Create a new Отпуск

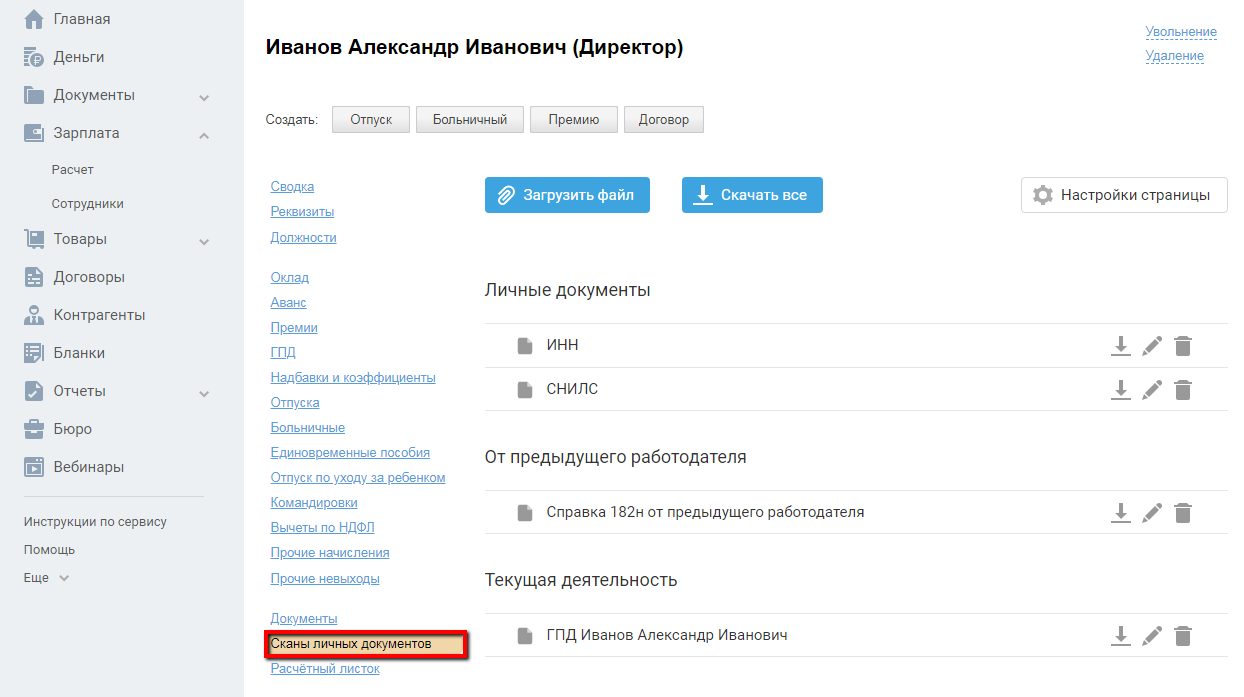pyautogui.click(x=371, y=120)
